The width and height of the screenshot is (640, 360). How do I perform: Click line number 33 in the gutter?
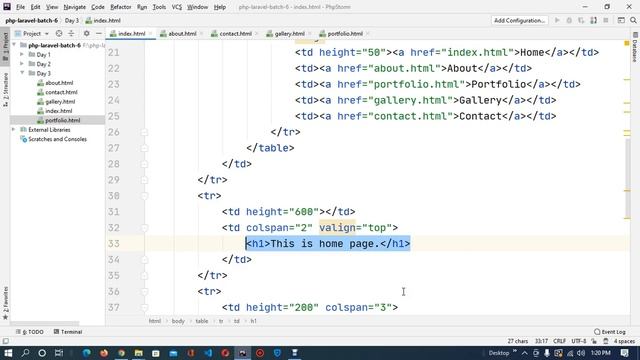[114, 244]
